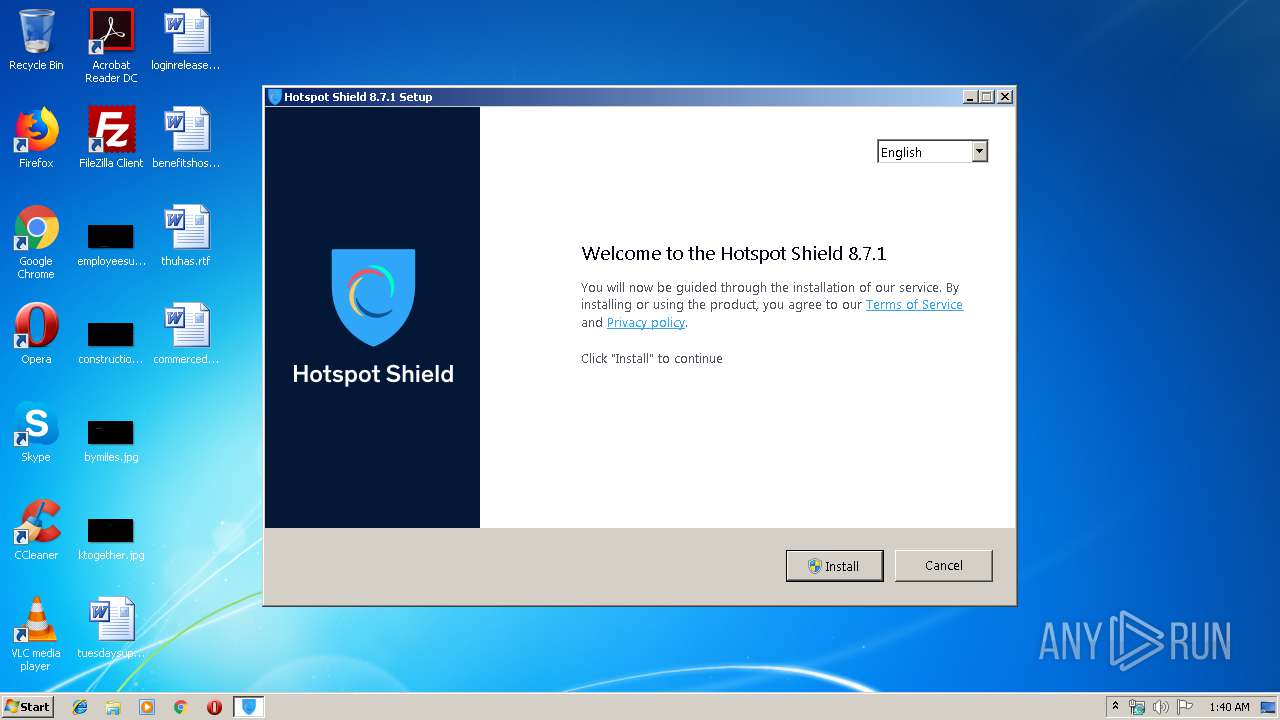
Task: Open the tuesdaysup Word document
Action: click(x=111, y=628)
